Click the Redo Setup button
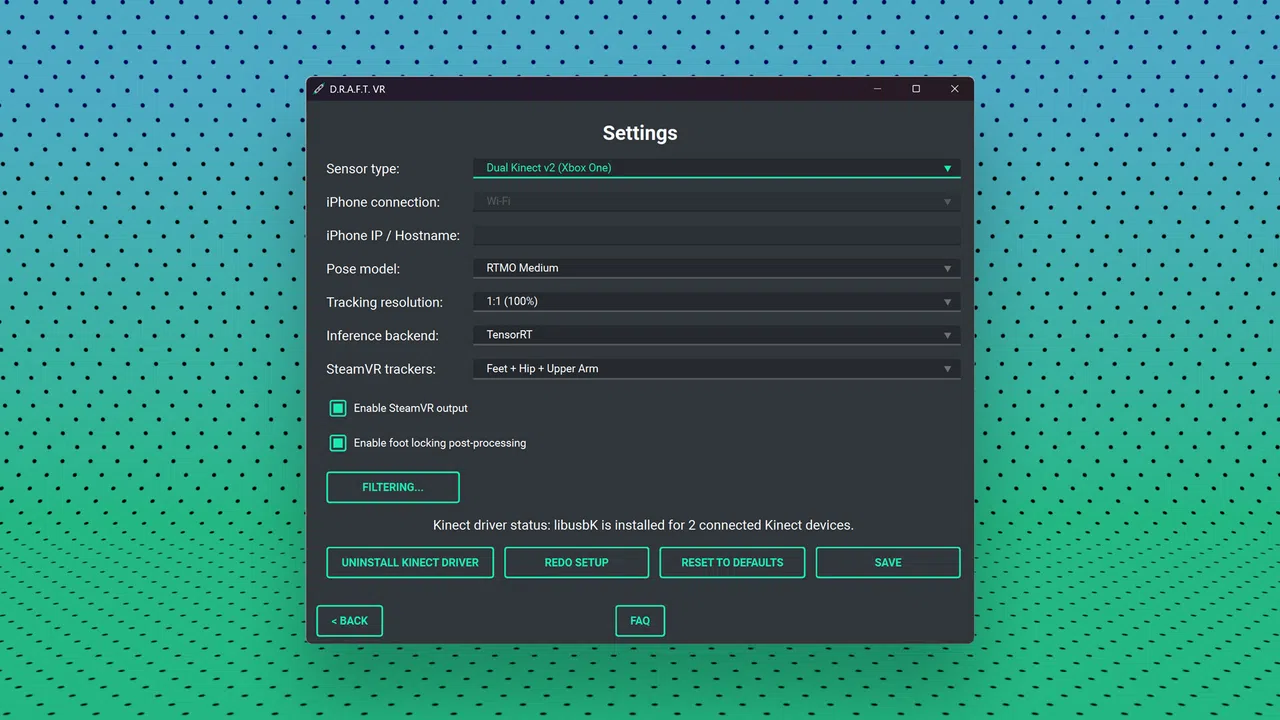1280x720 pixels. point(576,562)
